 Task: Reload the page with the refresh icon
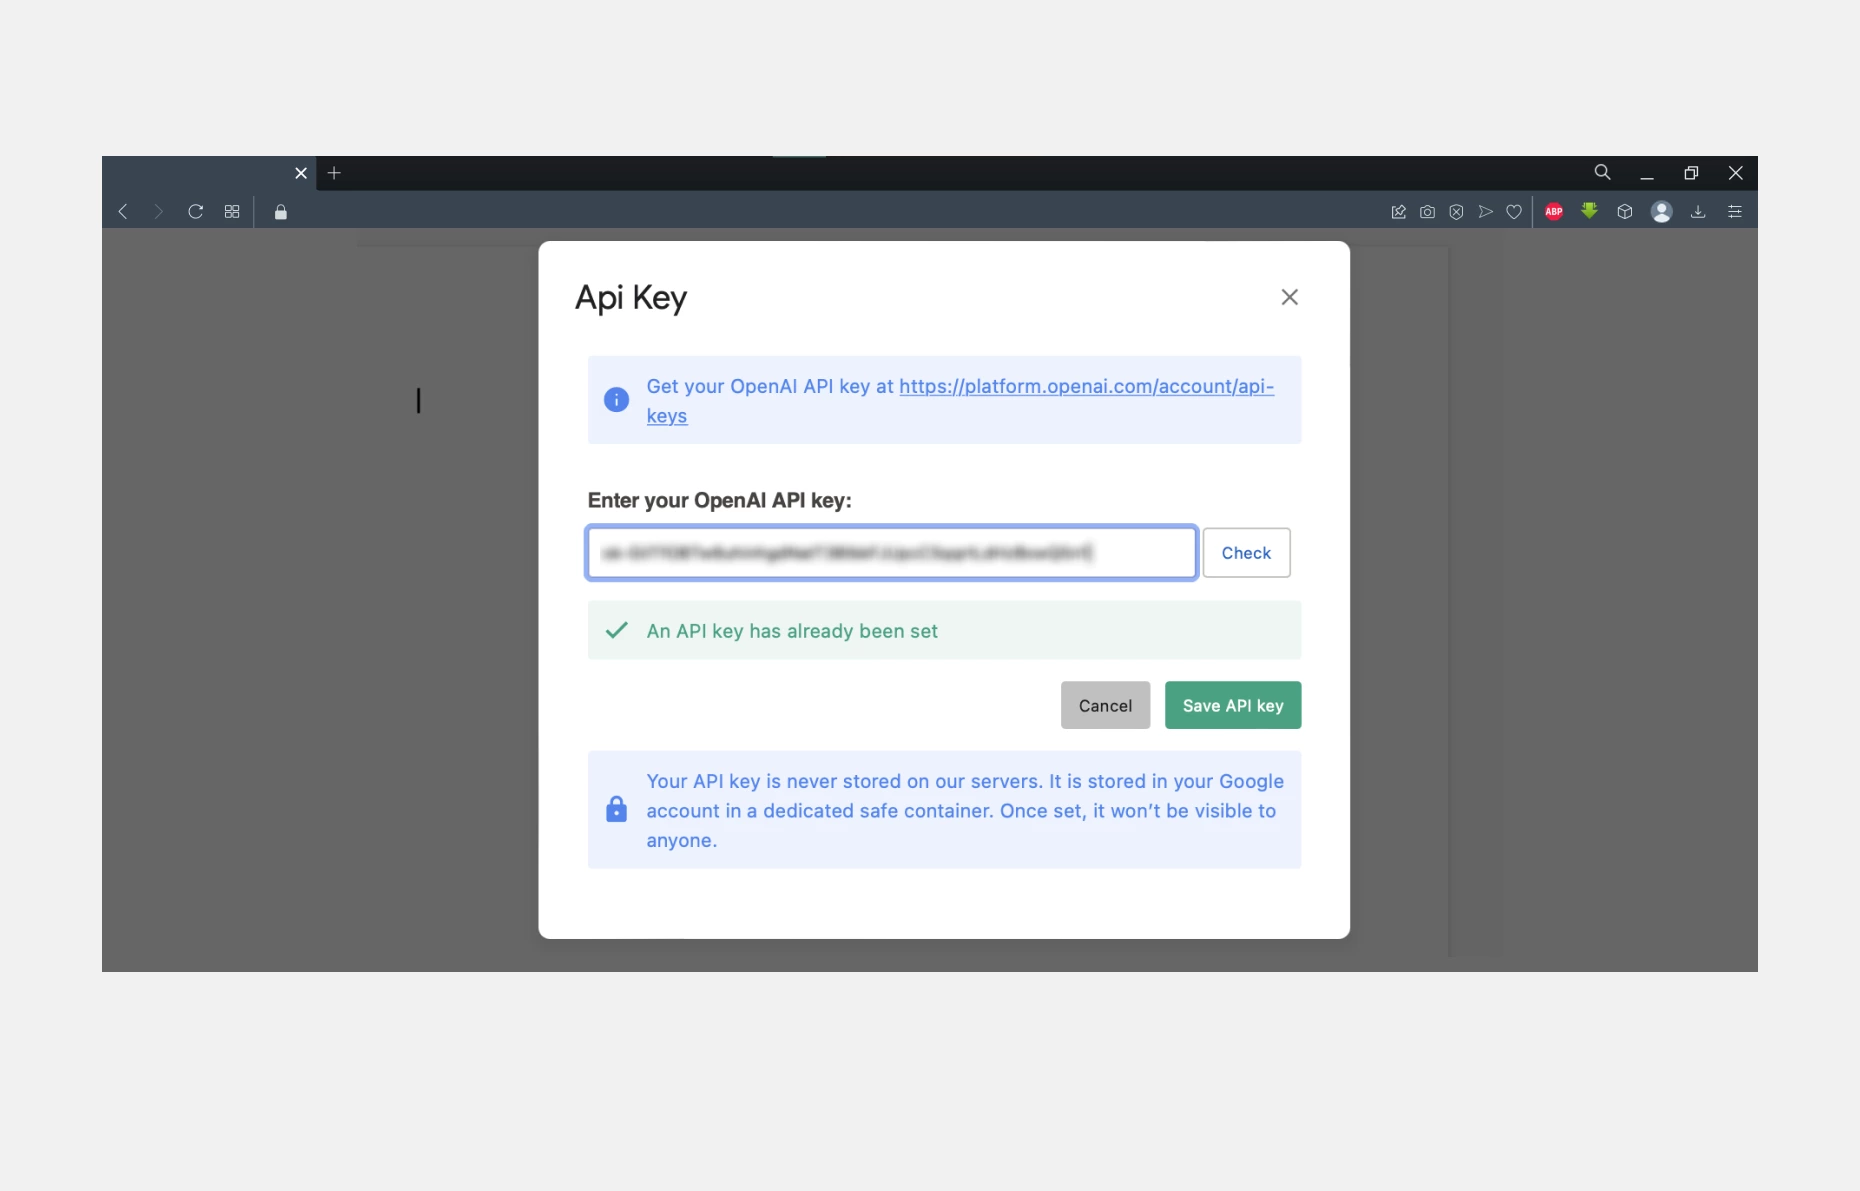tap(196, 212)
